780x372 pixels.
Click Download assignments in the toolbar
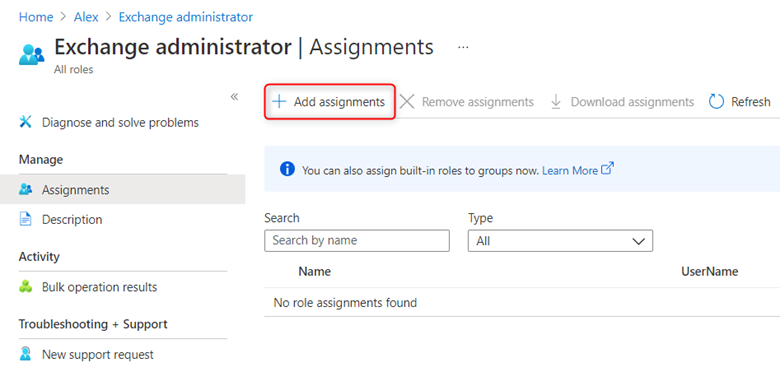tap(632, 102)
